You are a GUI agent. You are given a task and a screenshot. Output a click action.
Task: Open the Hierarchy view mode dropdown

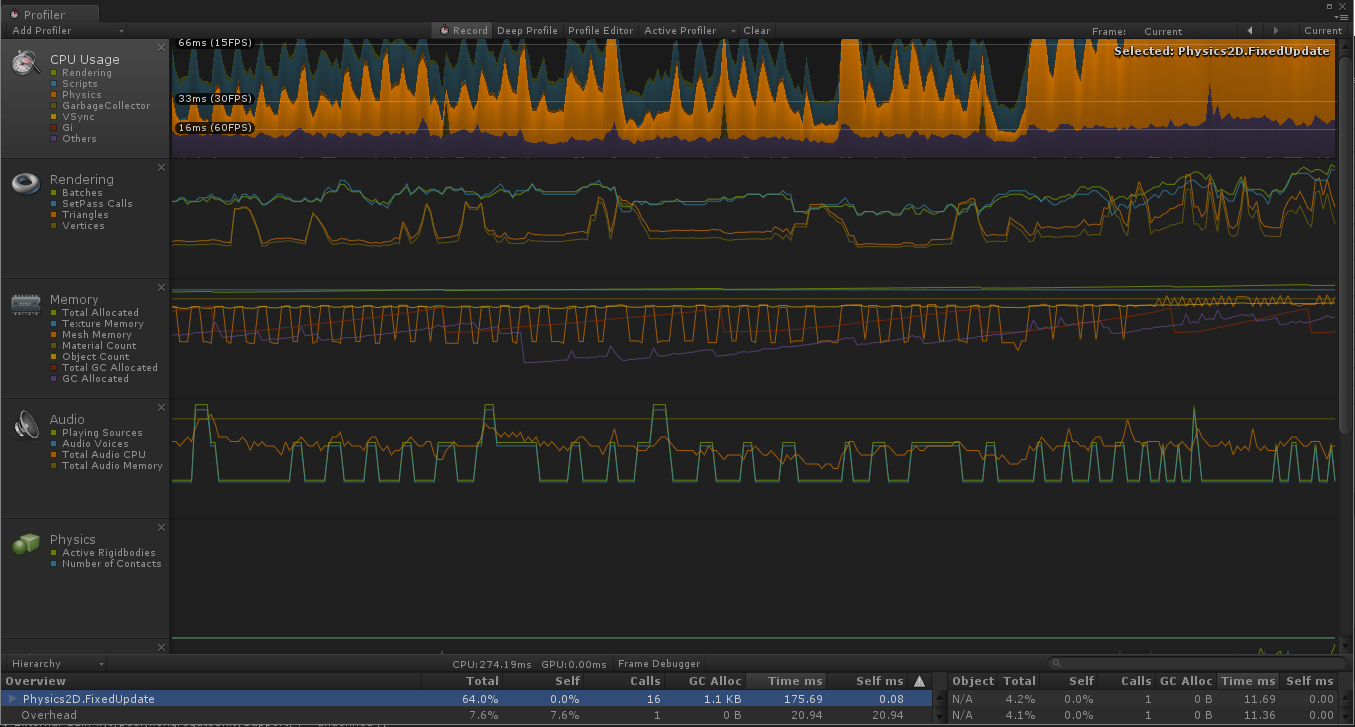coord(54,662)
